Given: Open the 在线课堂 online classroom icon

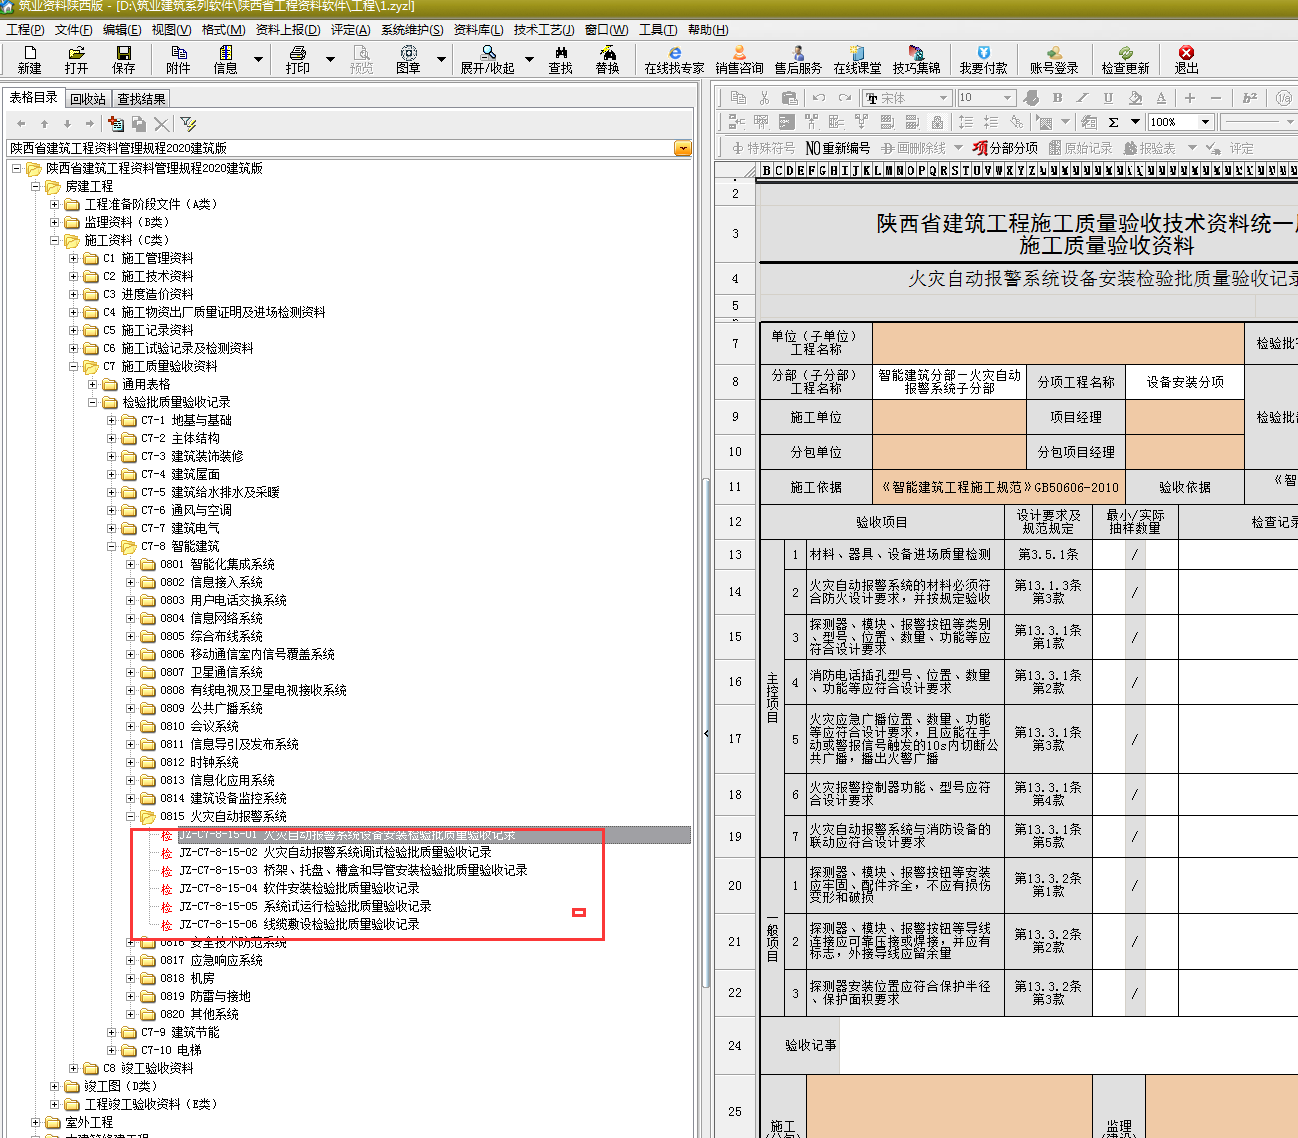Looking at the screenshot, I should pos(857,59).
